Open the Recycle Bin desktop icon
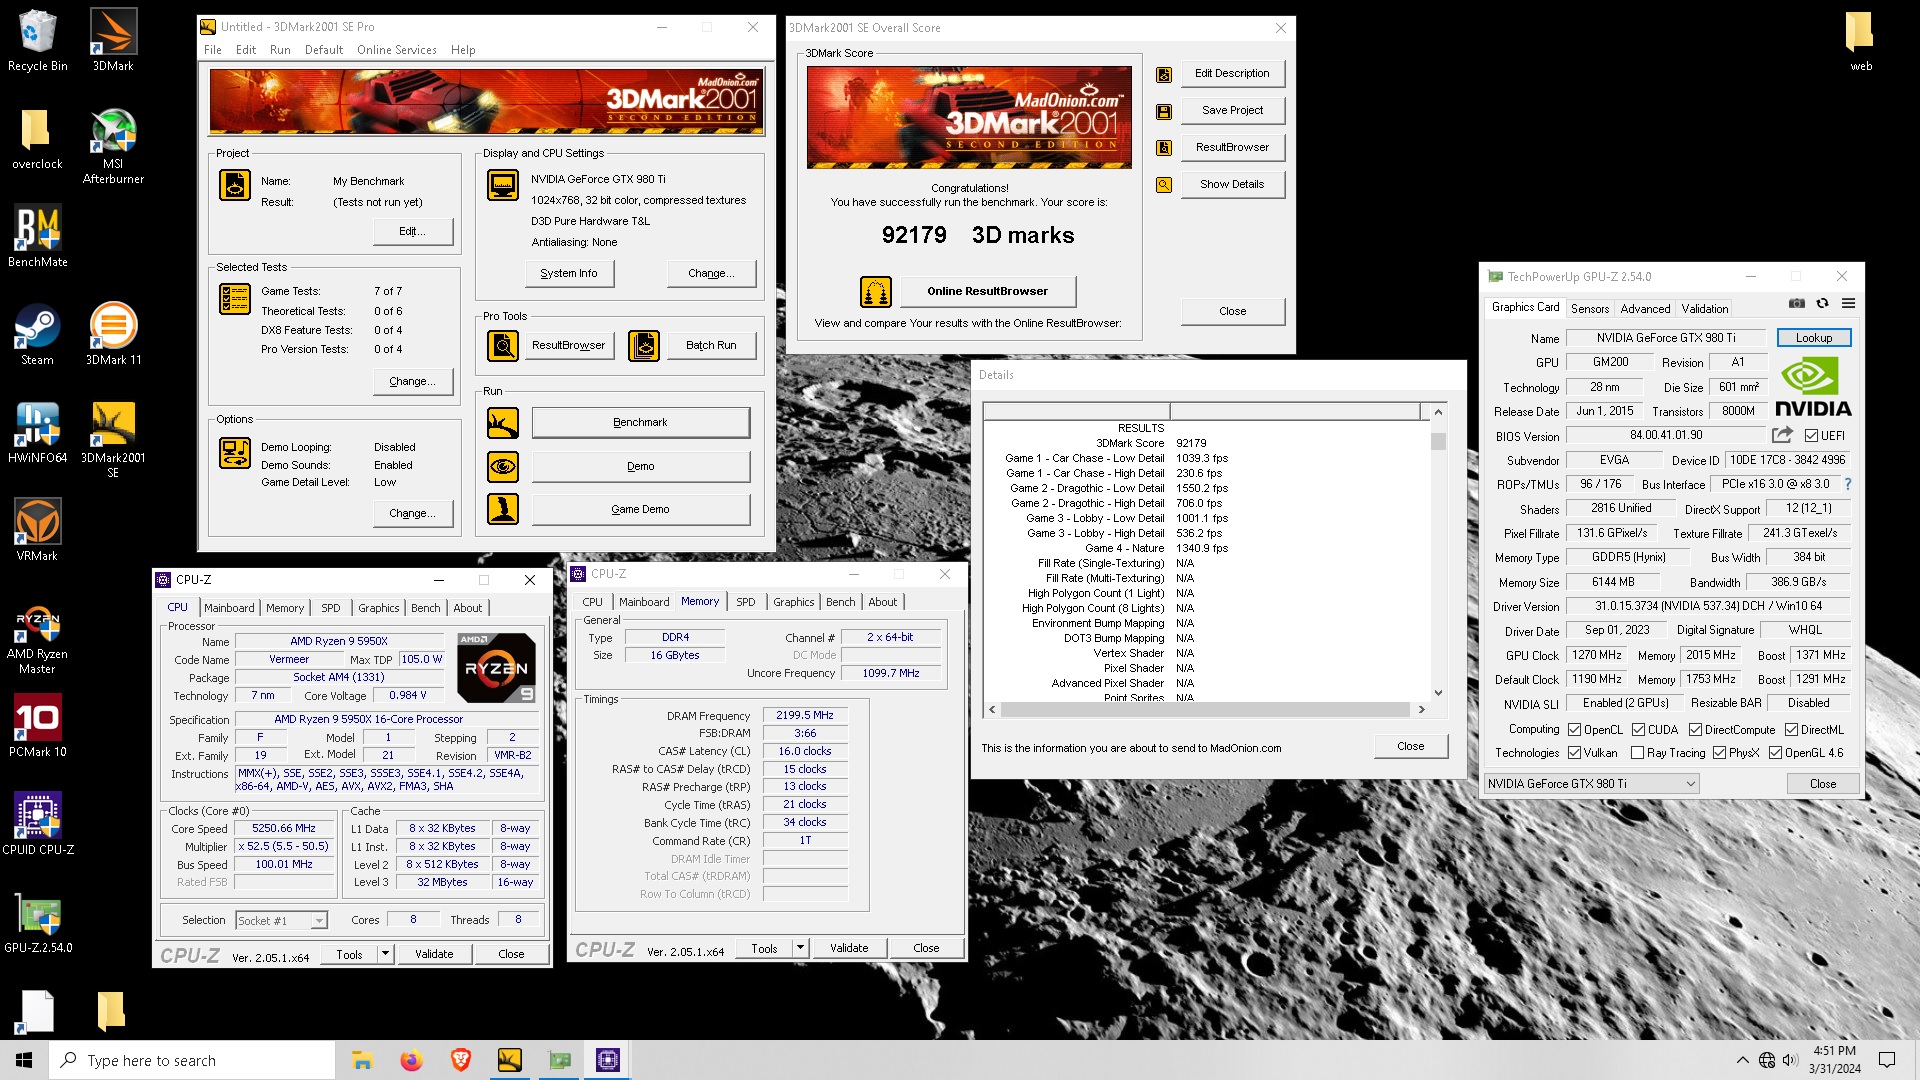The image size is (1920, 1080). pos(37,40)
